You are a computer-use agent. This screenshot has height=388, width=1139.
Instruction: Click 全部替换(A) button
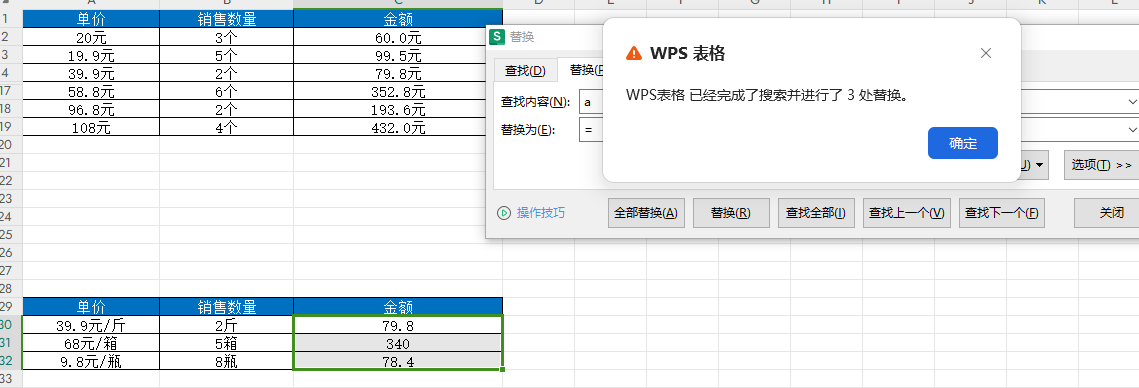[x=646, y=213]
